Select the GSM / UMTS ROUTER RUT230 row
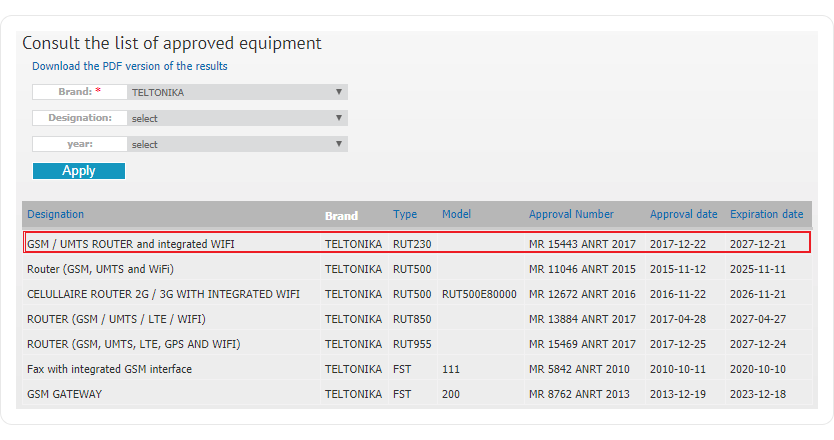The height and width of the screenshot is (440, 834). (131, 243)
